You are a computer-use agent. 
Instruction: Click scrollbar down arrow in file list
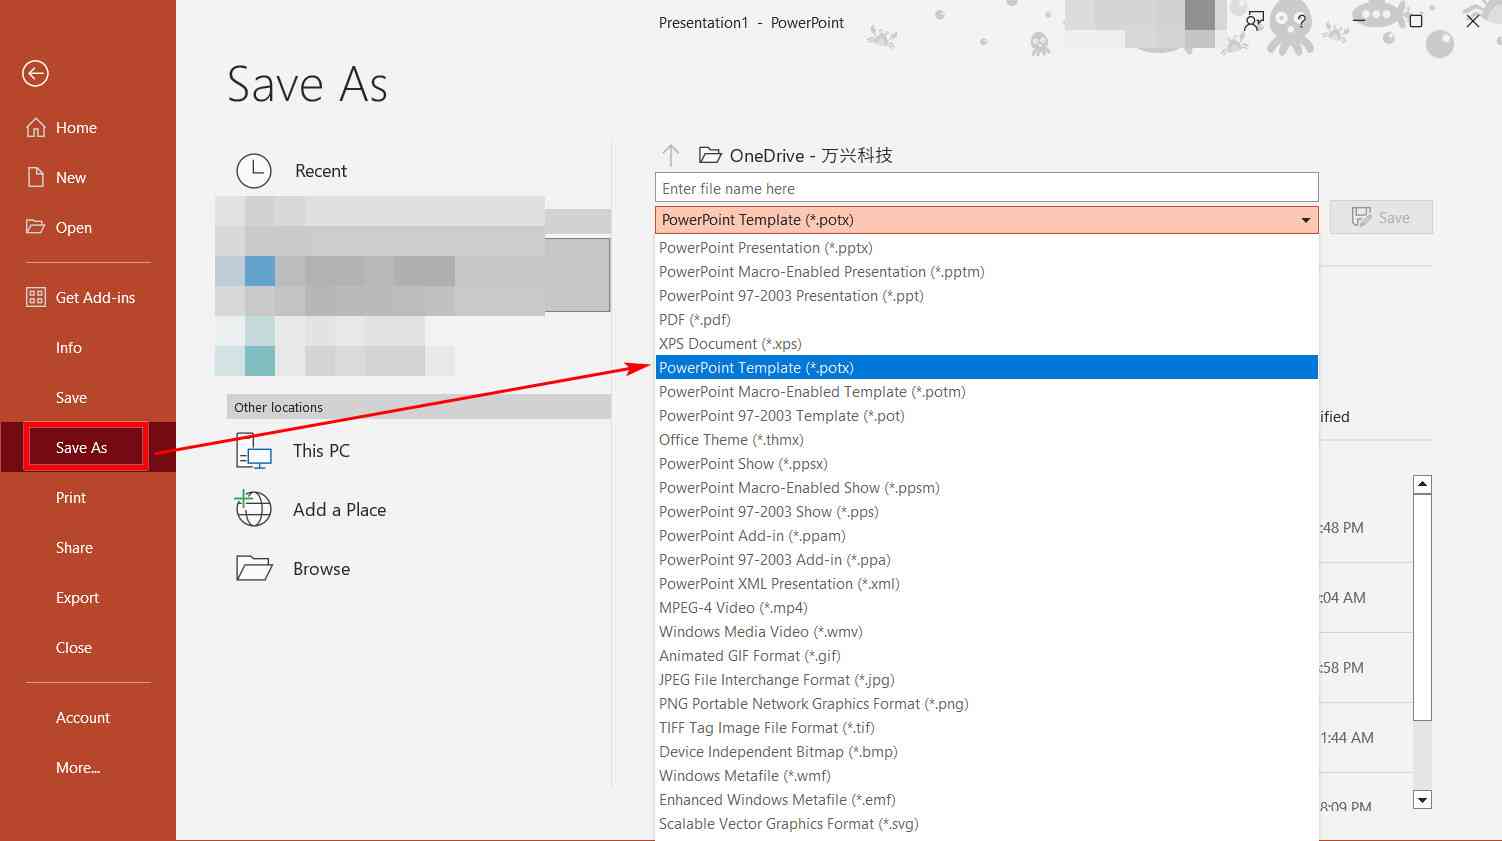click(x=1422, y=799)
